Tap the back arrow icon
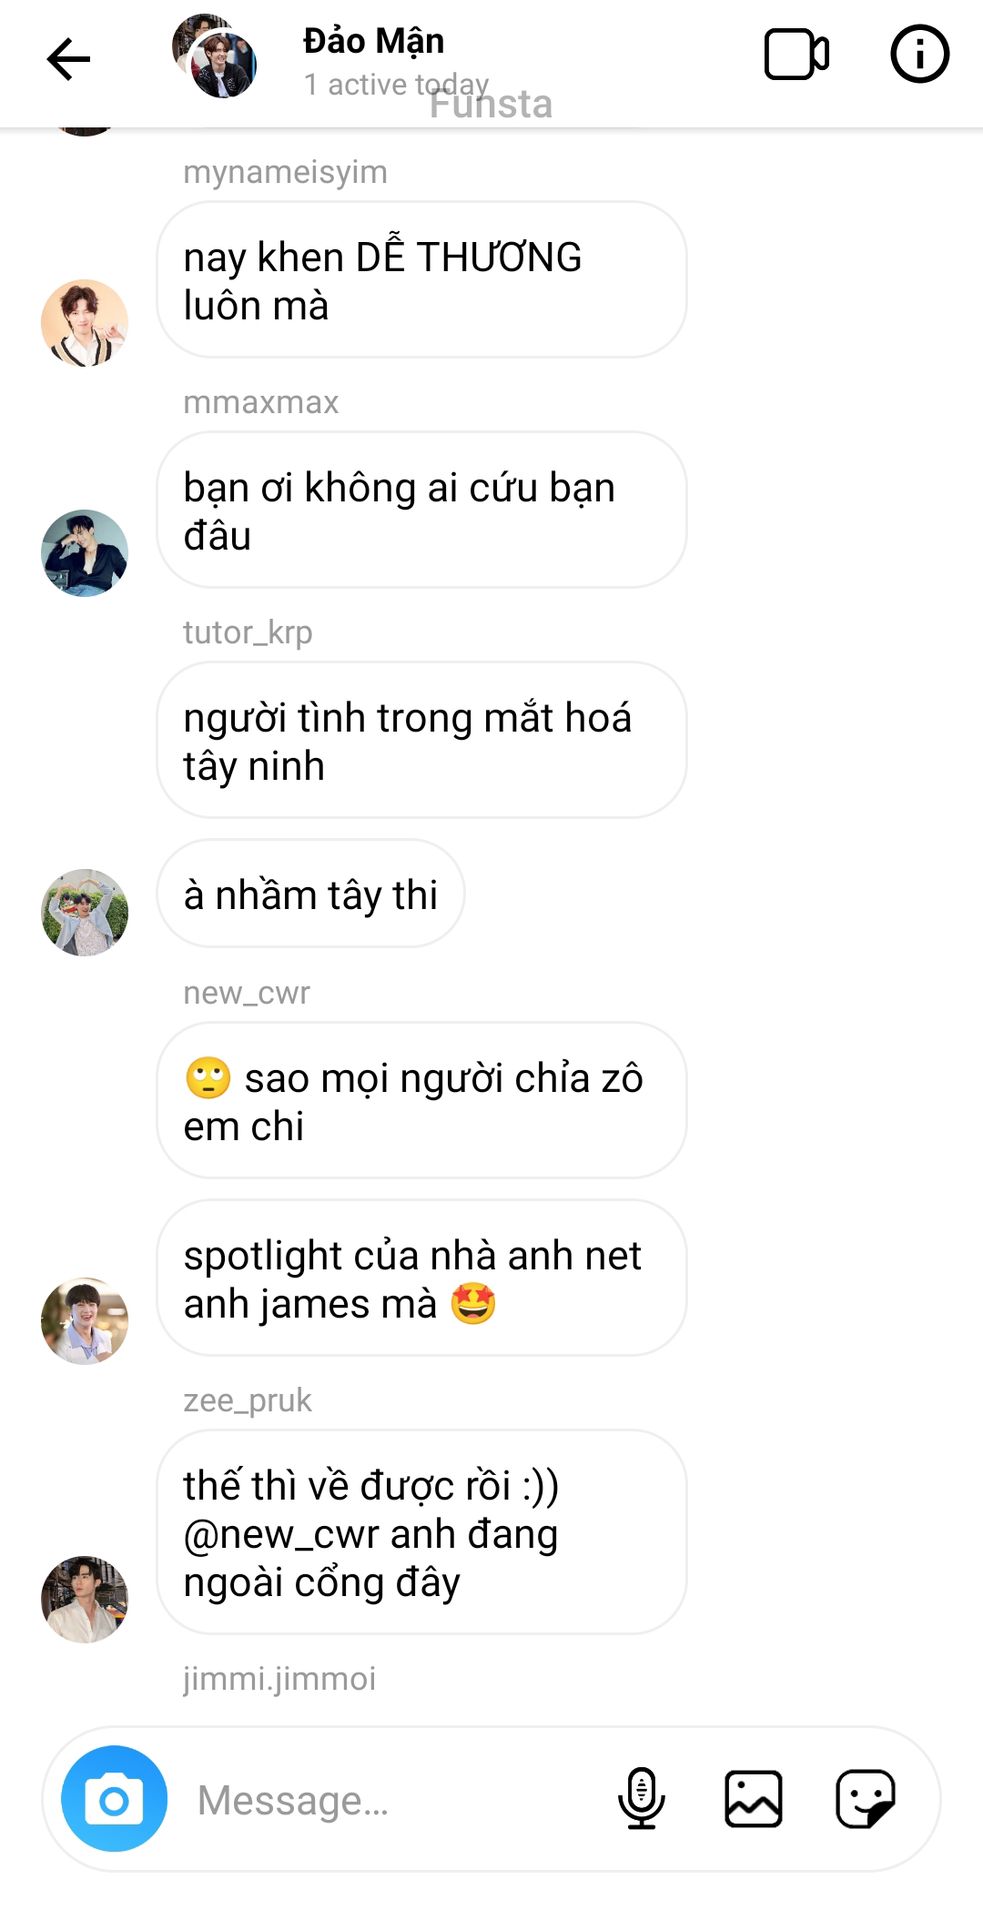 (x=68, y=59)
